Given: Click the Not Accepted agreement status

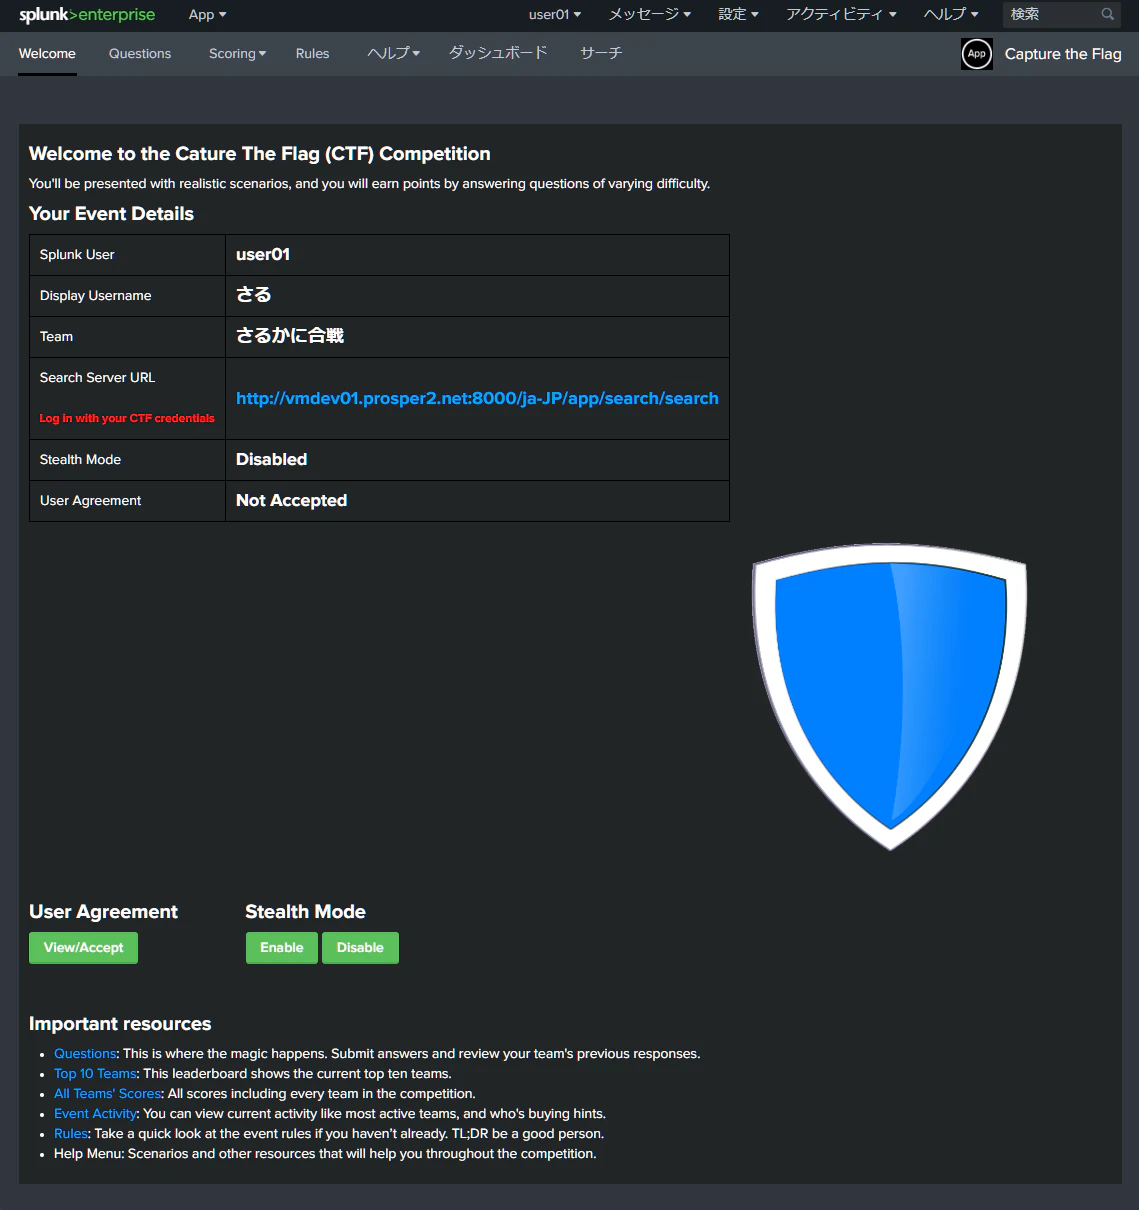Looking at the screenshot, I should pos(291,501).
